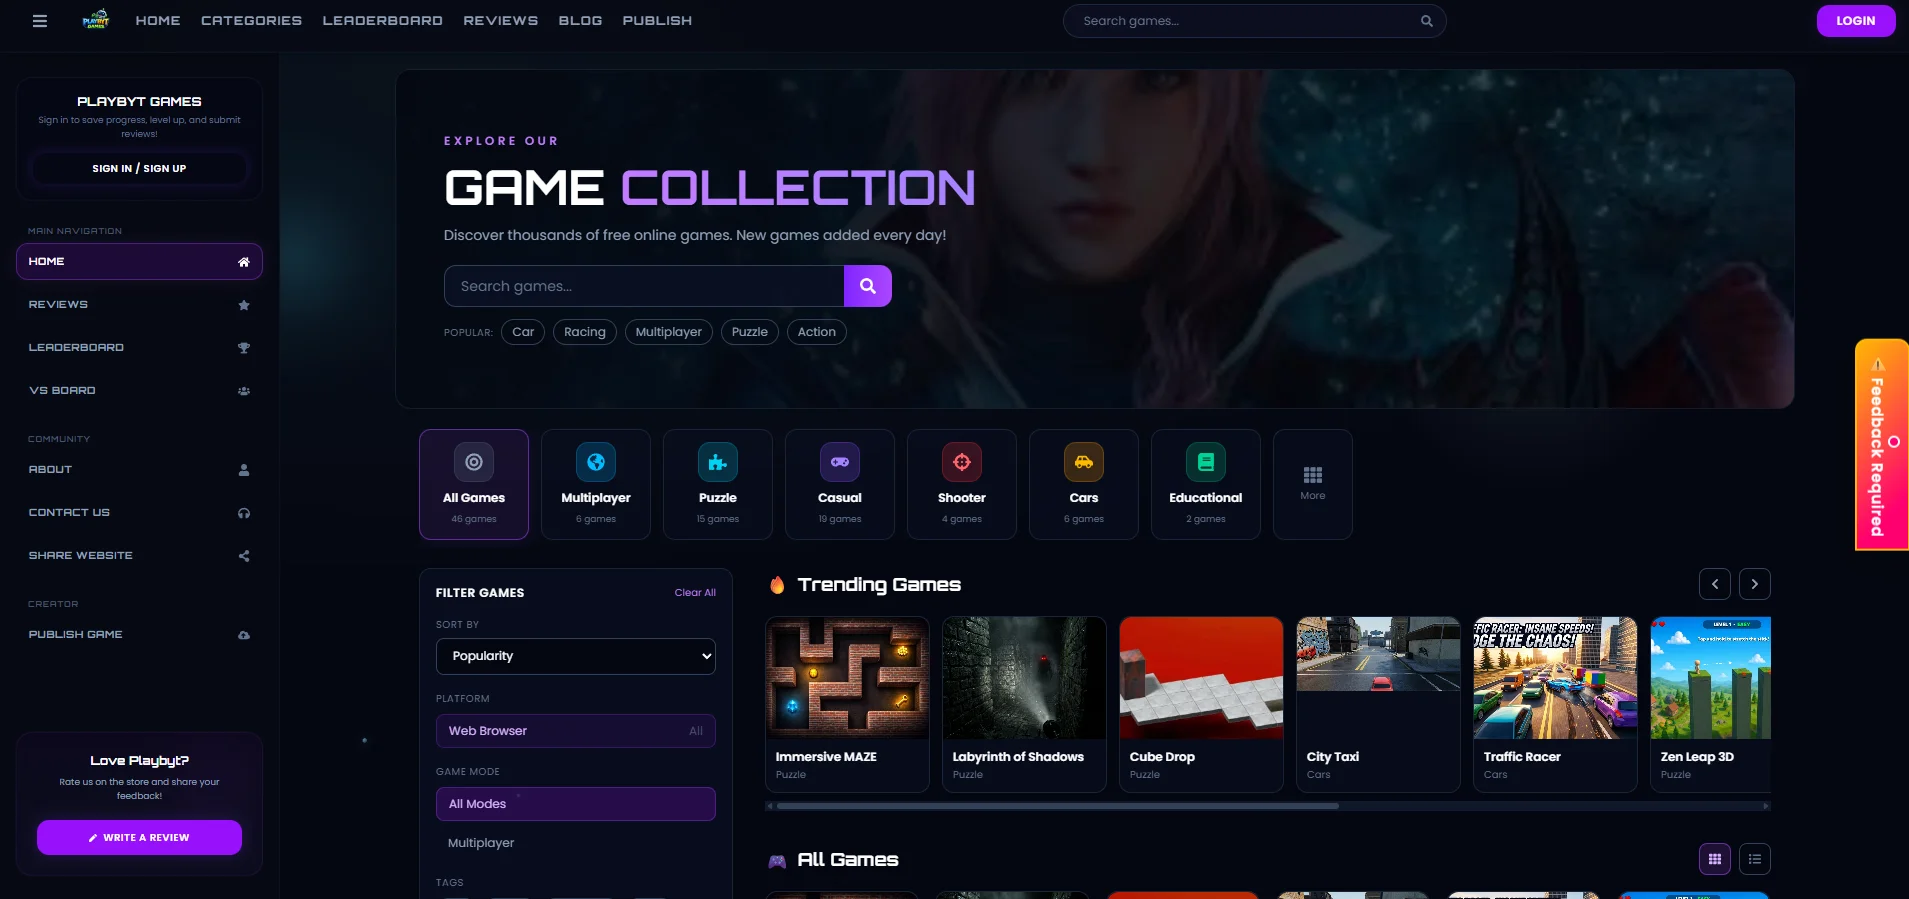Select the Educational book category icon
The width and height of the screenshot is (1909, 899).
click(1206, 462)
